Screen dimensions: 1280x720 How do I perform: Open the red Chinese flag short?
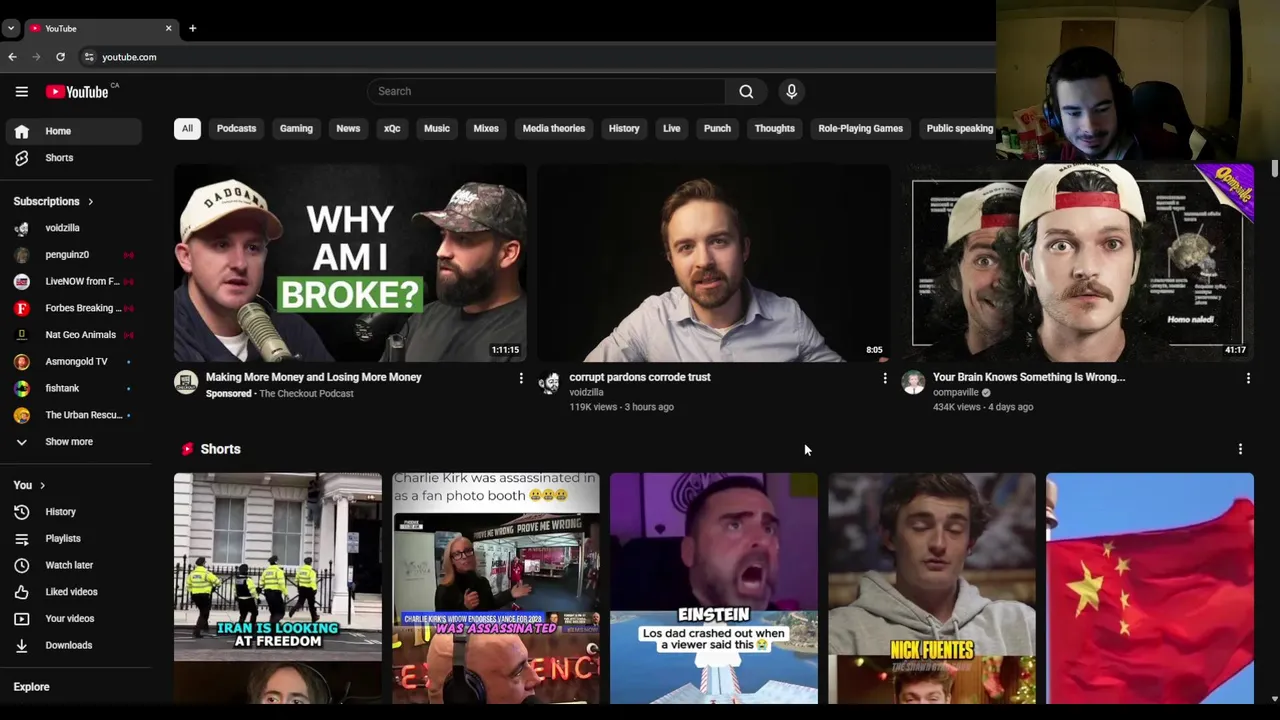coord(1150,588)
